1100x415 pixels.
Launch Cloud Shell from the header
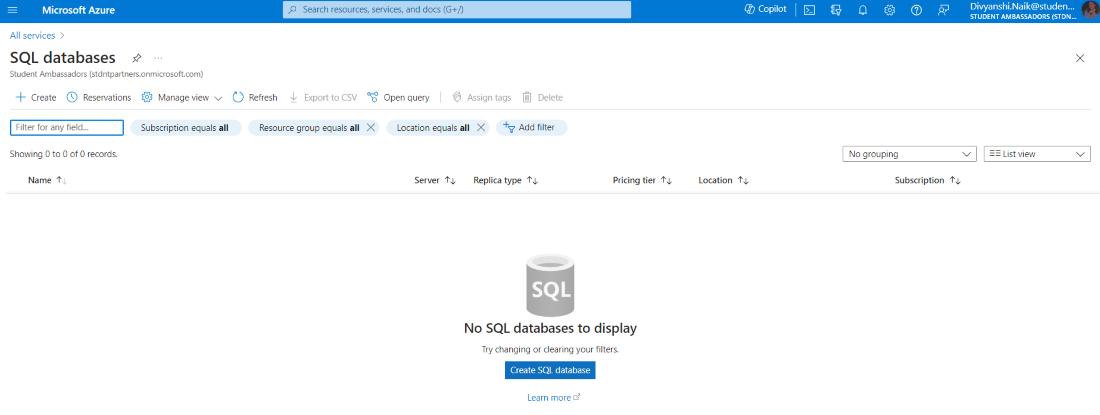[x=809, y=10]
